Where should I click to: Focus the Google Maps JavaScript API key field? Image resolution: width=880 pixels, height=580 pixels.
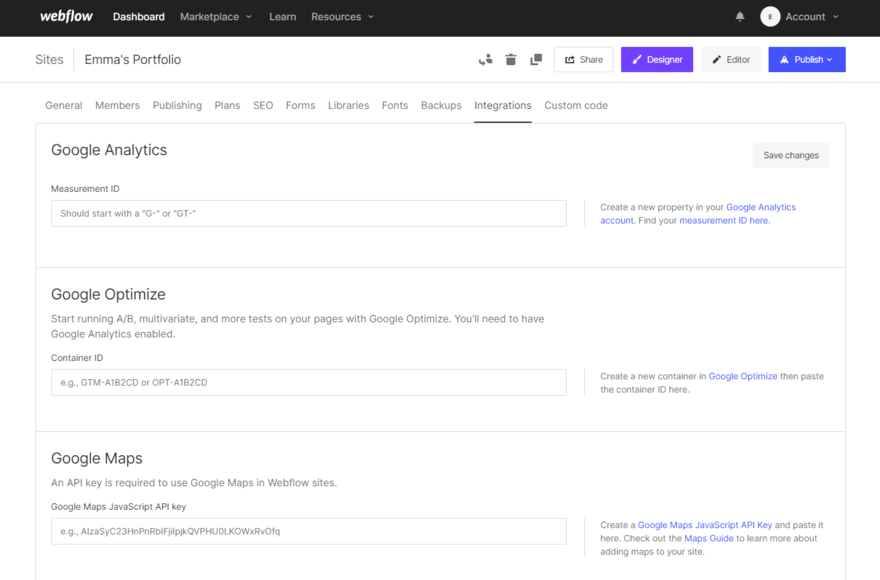tap(309, 531)
